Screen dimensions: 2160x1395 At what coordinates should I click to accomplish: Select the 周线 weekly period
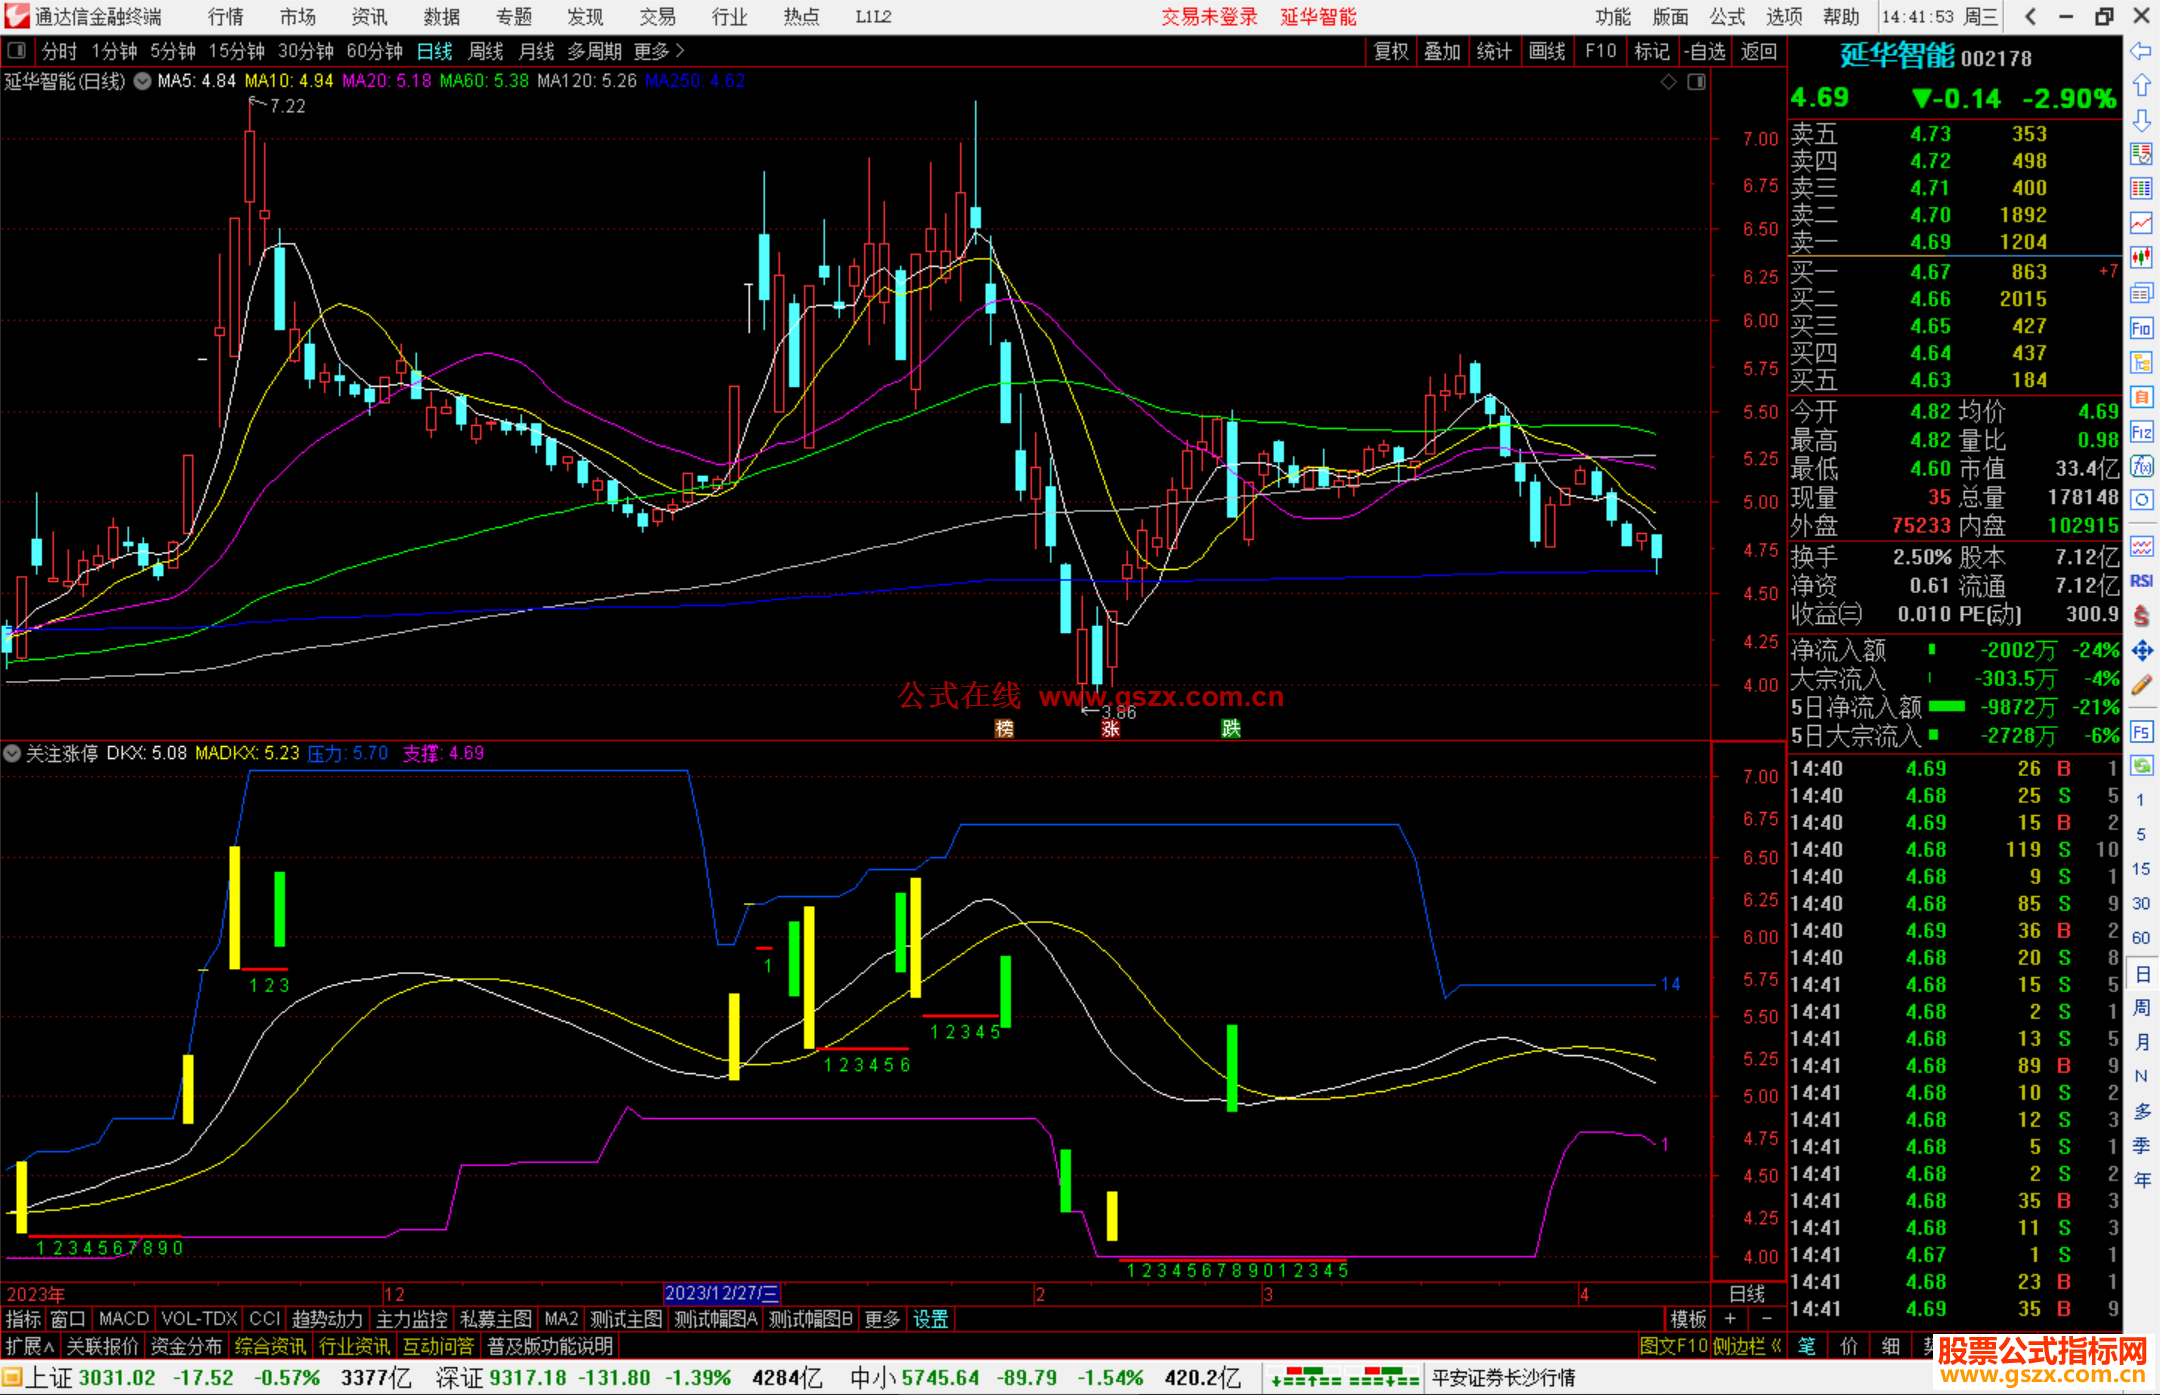486,51
